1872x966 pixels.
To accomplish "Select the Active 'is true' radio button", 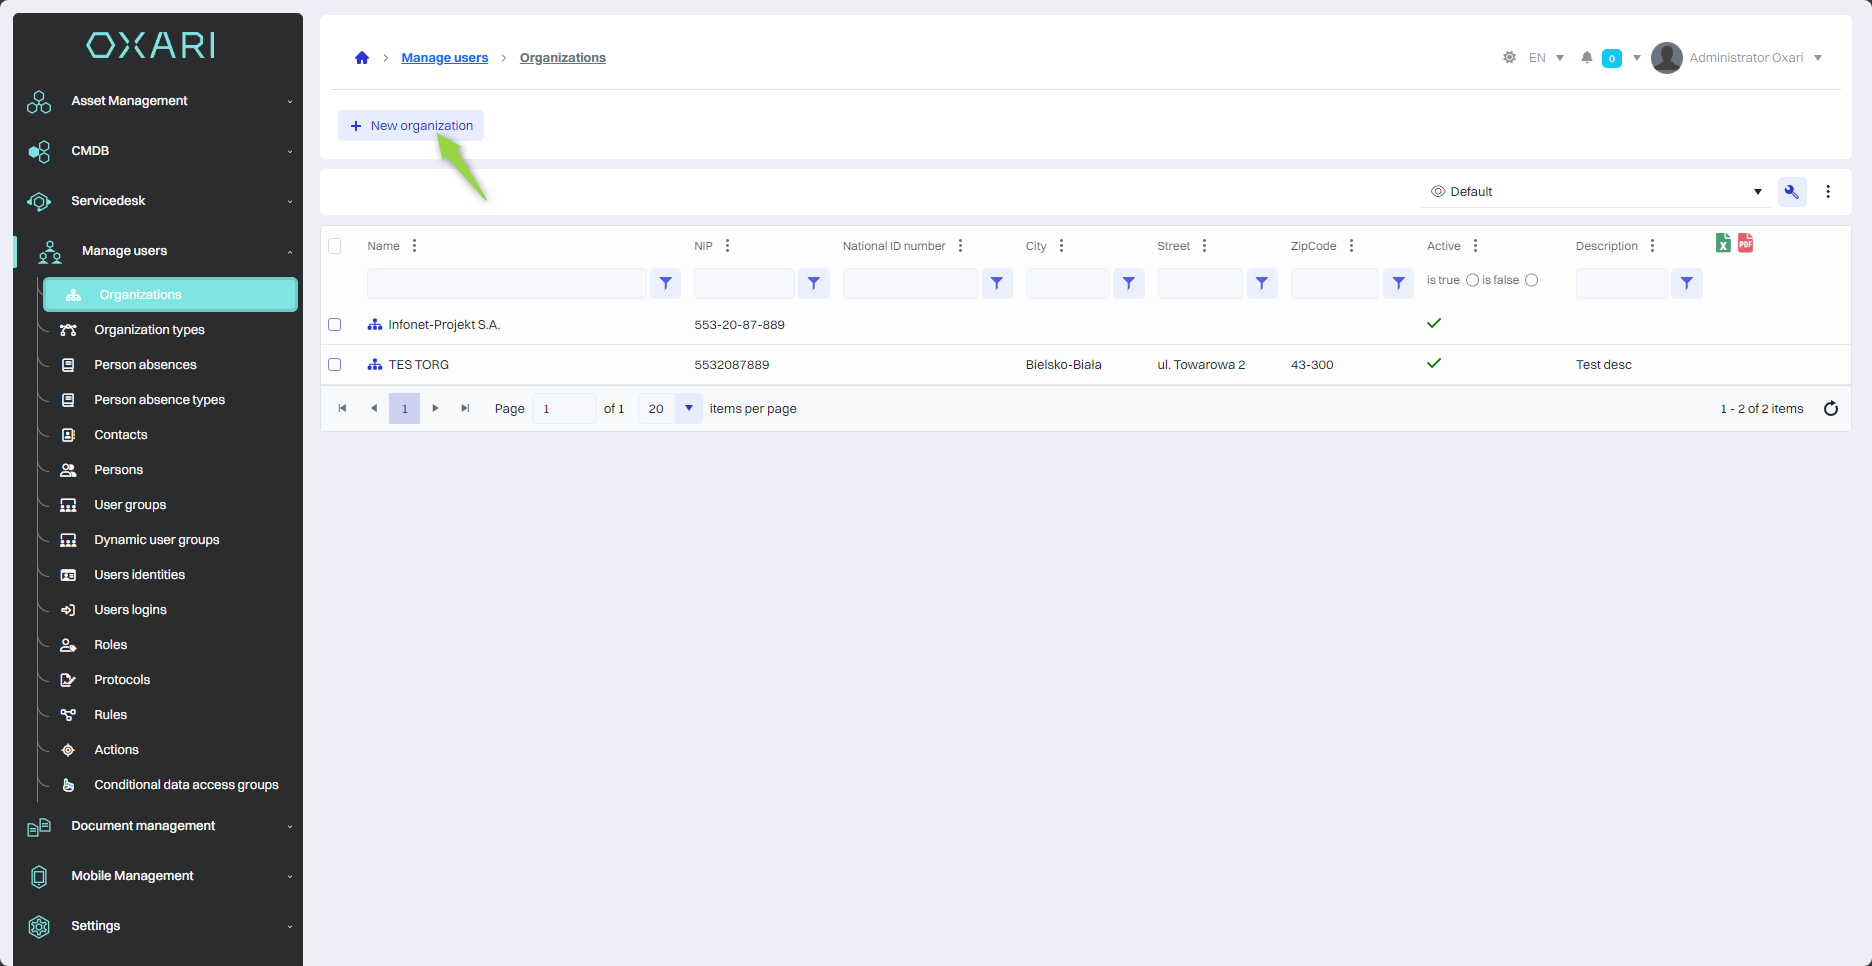I will [x=1472, y=281].
